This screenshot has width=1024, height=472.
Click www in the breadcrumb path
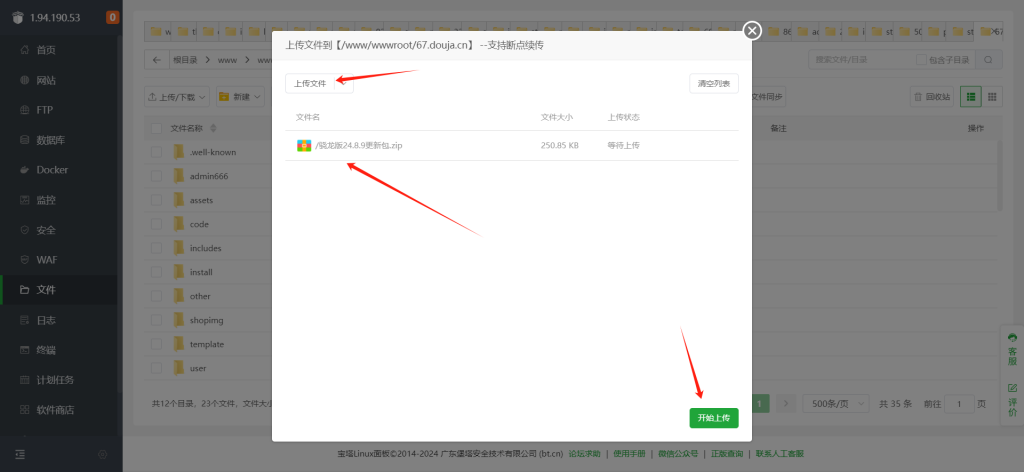(227, 60)
